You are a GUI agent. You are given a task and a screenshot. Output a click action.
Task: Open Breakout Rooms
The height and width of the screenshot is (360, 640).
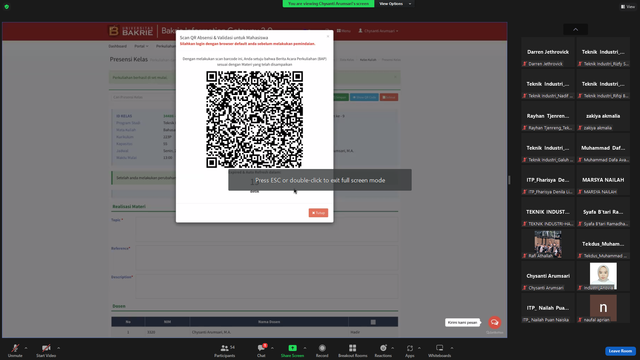click(353, 350)
